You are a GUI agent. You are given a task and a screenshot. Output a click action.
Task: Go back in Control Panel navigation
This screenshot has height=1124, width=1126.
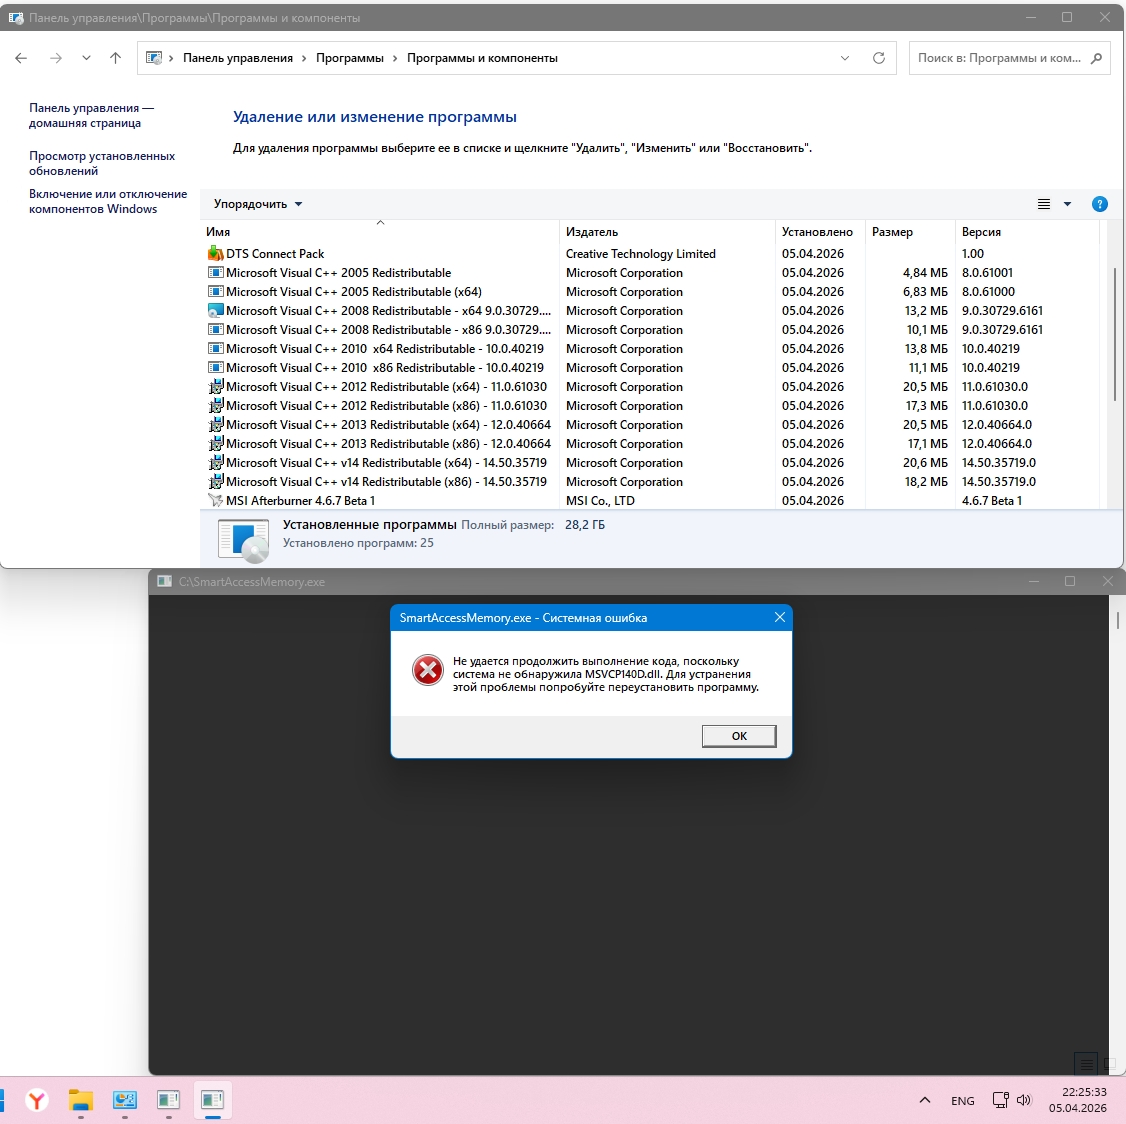[x=21, y=58]
